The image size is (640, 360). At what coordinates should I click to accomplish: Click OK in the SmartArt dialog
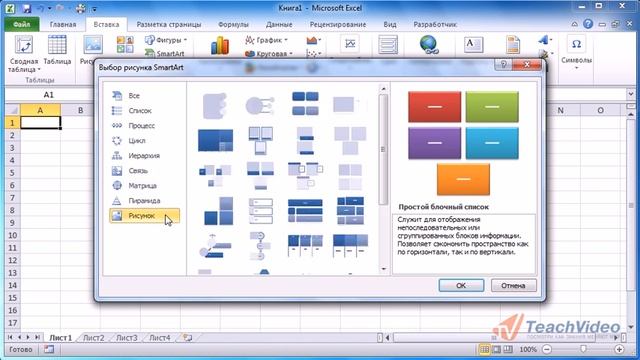(x=461, y=285)
